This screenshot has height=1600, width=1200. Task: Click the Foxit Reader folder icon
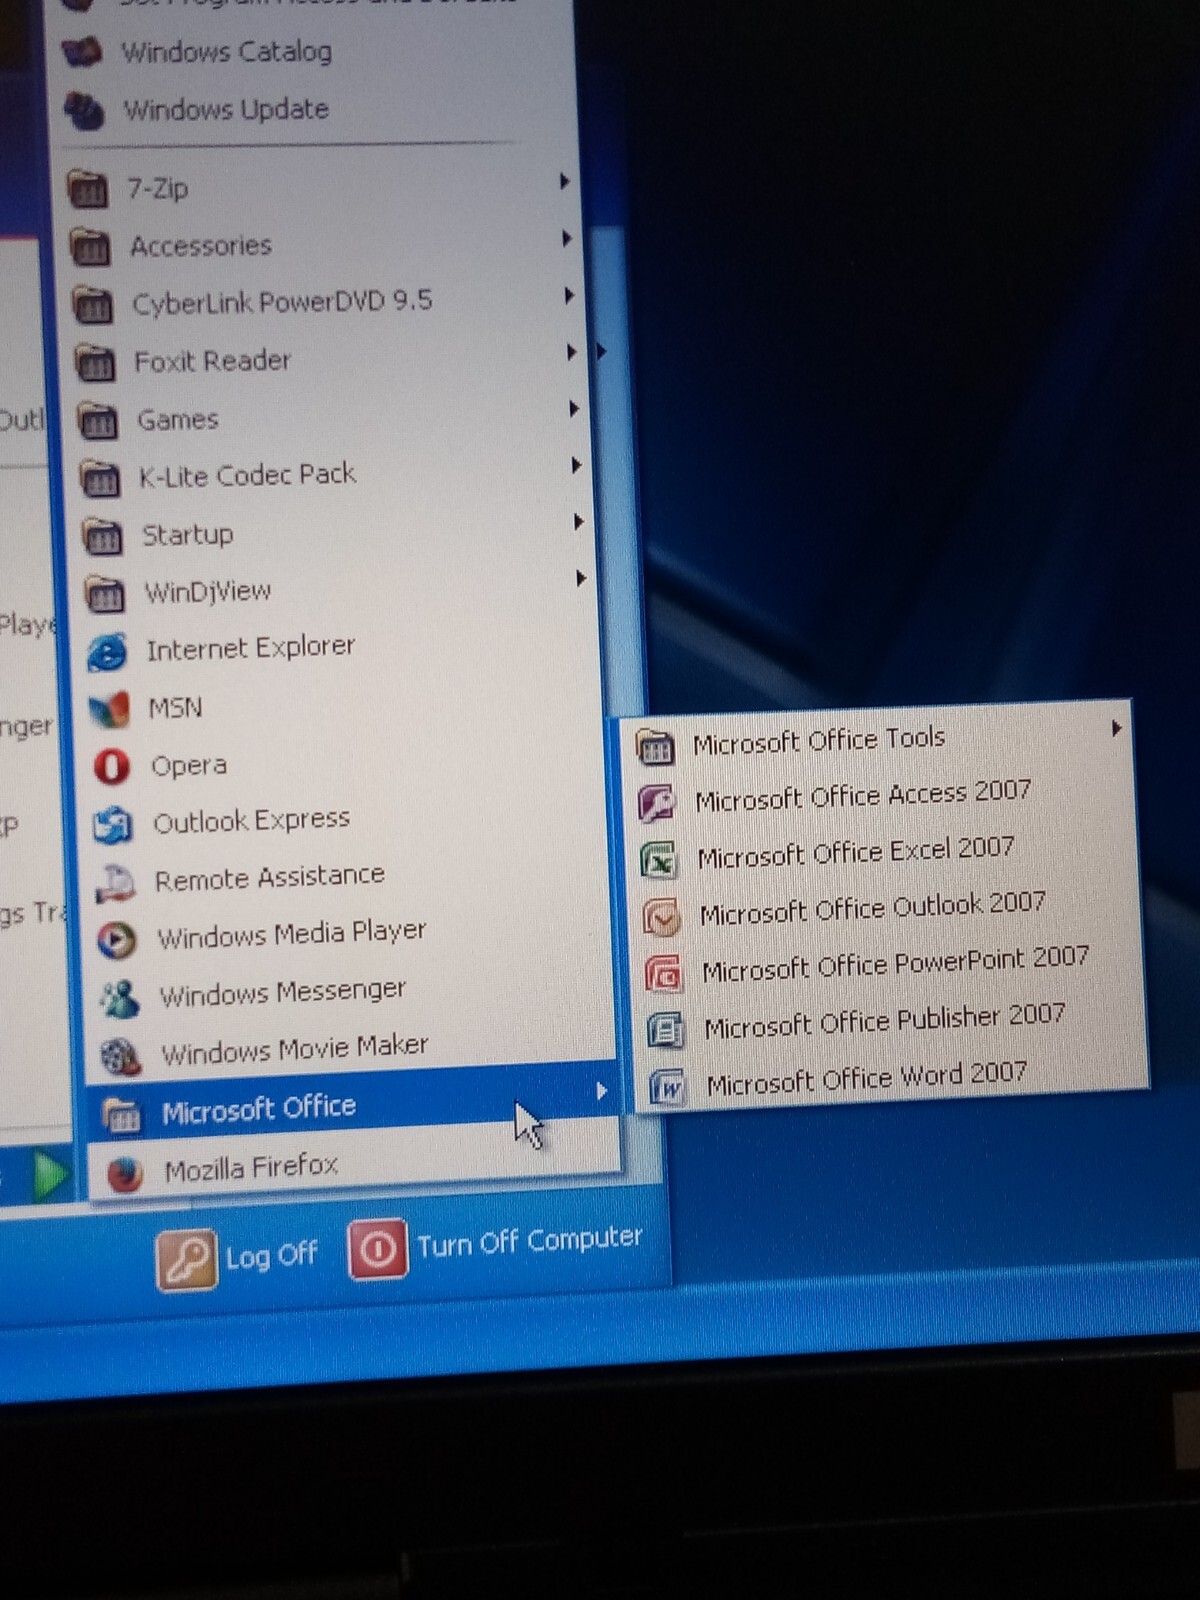(x=96, y=362)
